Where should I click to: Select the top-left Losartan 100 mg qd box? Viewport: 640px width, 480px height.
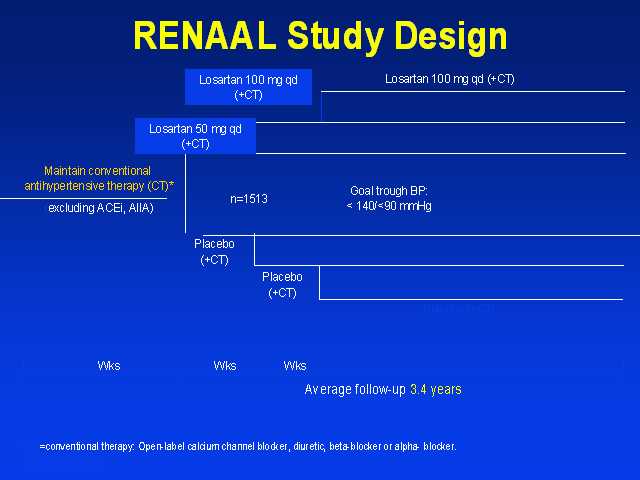[248, 87]
